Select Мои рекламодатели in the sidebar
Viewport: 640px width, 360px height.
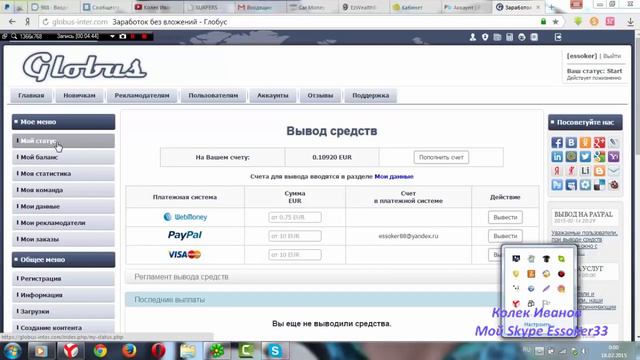(63, 223)
